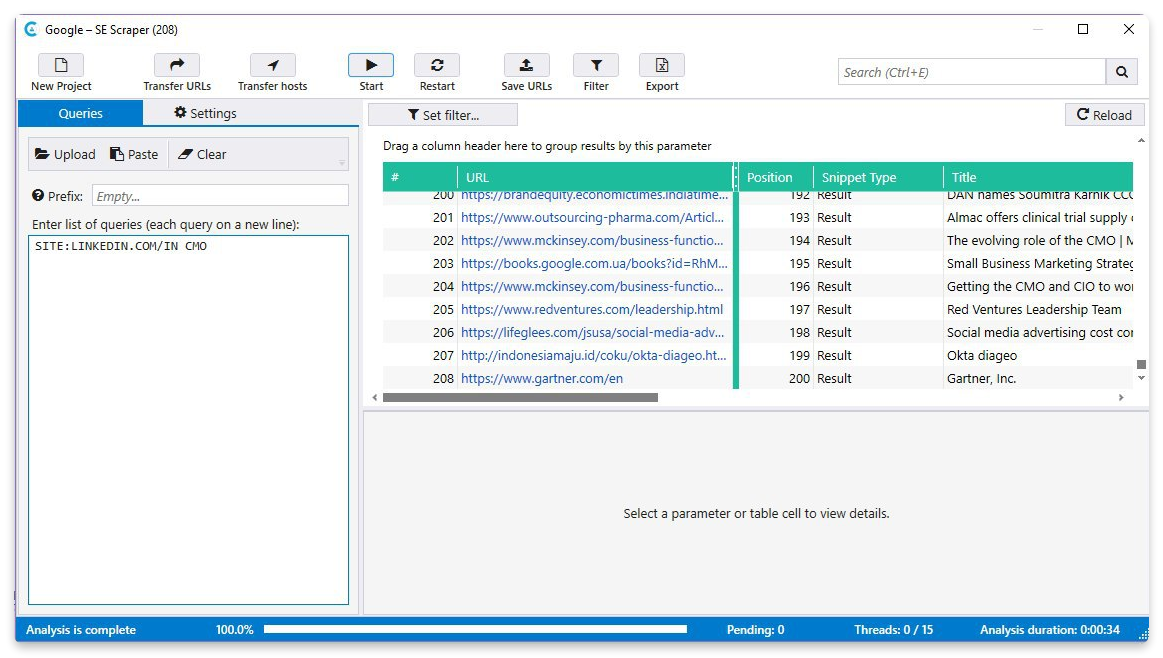Paste queries from clipboard
Screen dimensions: 1163x658
[x=134, y=154]
